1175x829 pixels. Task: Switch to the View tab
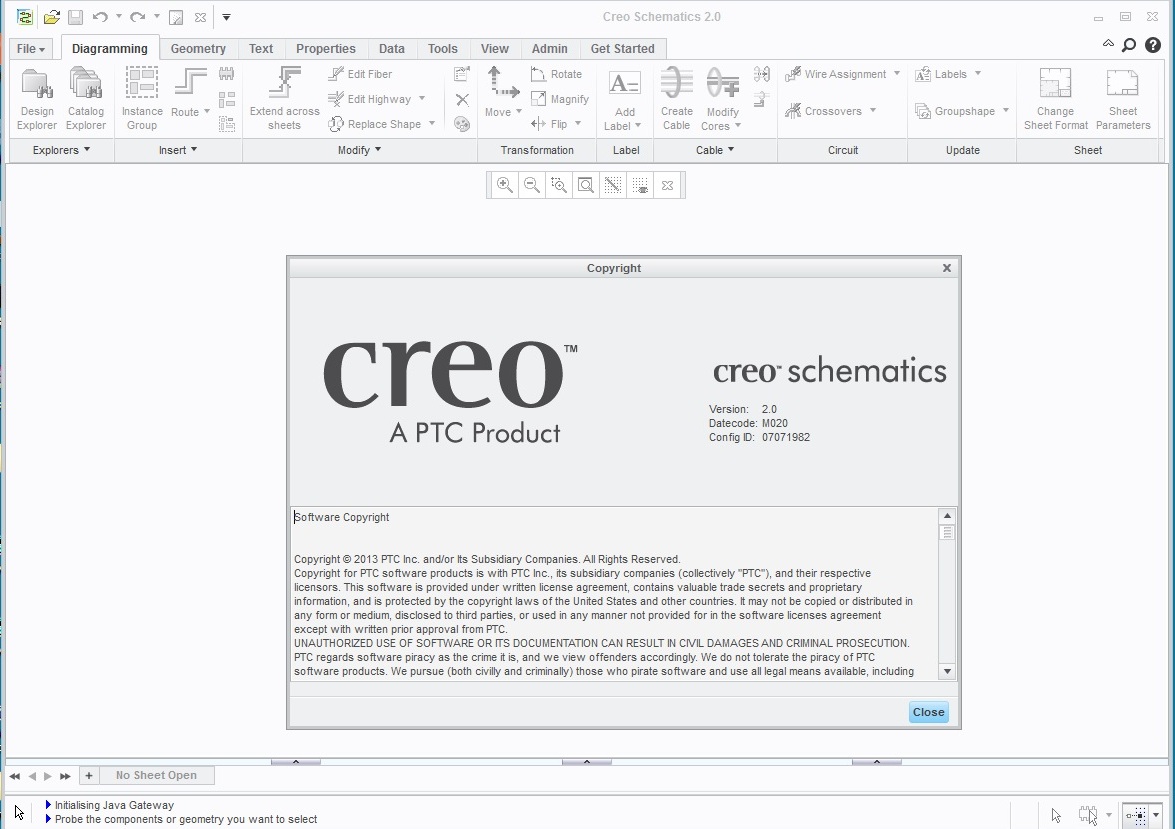(495, 49)
